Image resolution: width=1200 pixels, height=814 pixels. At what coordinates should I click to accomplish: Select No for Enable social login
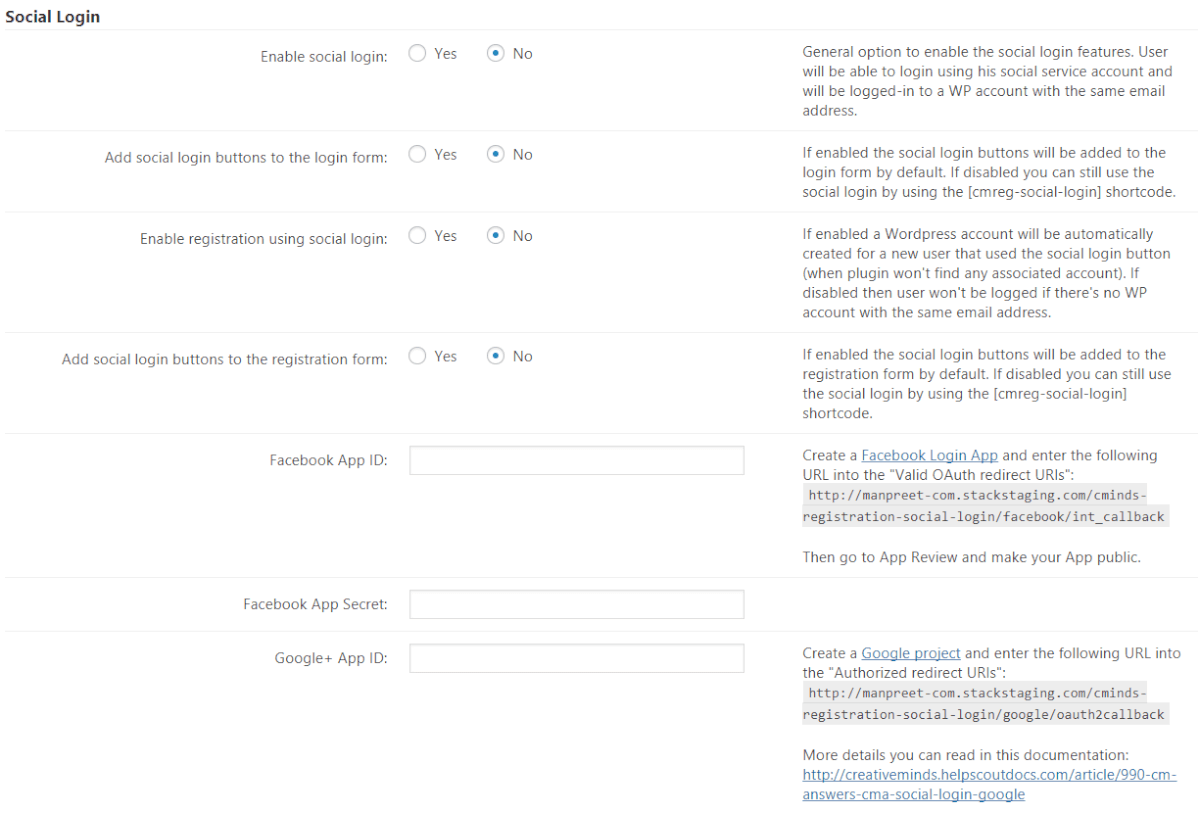[x=496, y=54]
